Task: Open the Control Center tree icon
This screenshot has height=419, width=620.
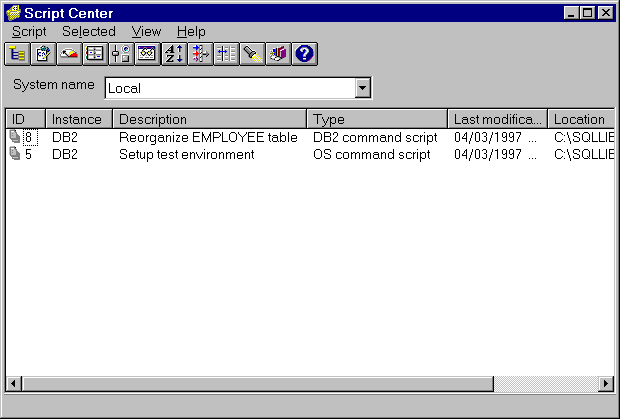Action: pos(17,54)
